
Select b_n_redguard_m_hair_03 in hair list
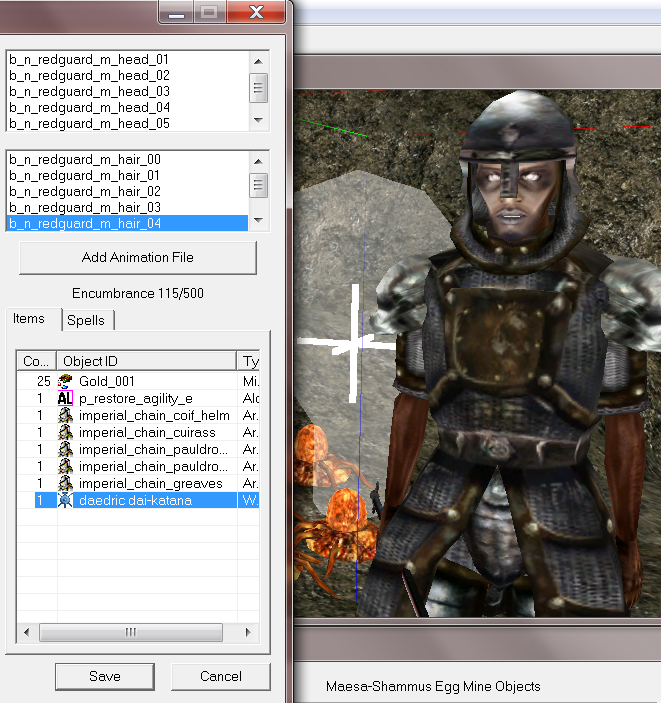point(128,208)
